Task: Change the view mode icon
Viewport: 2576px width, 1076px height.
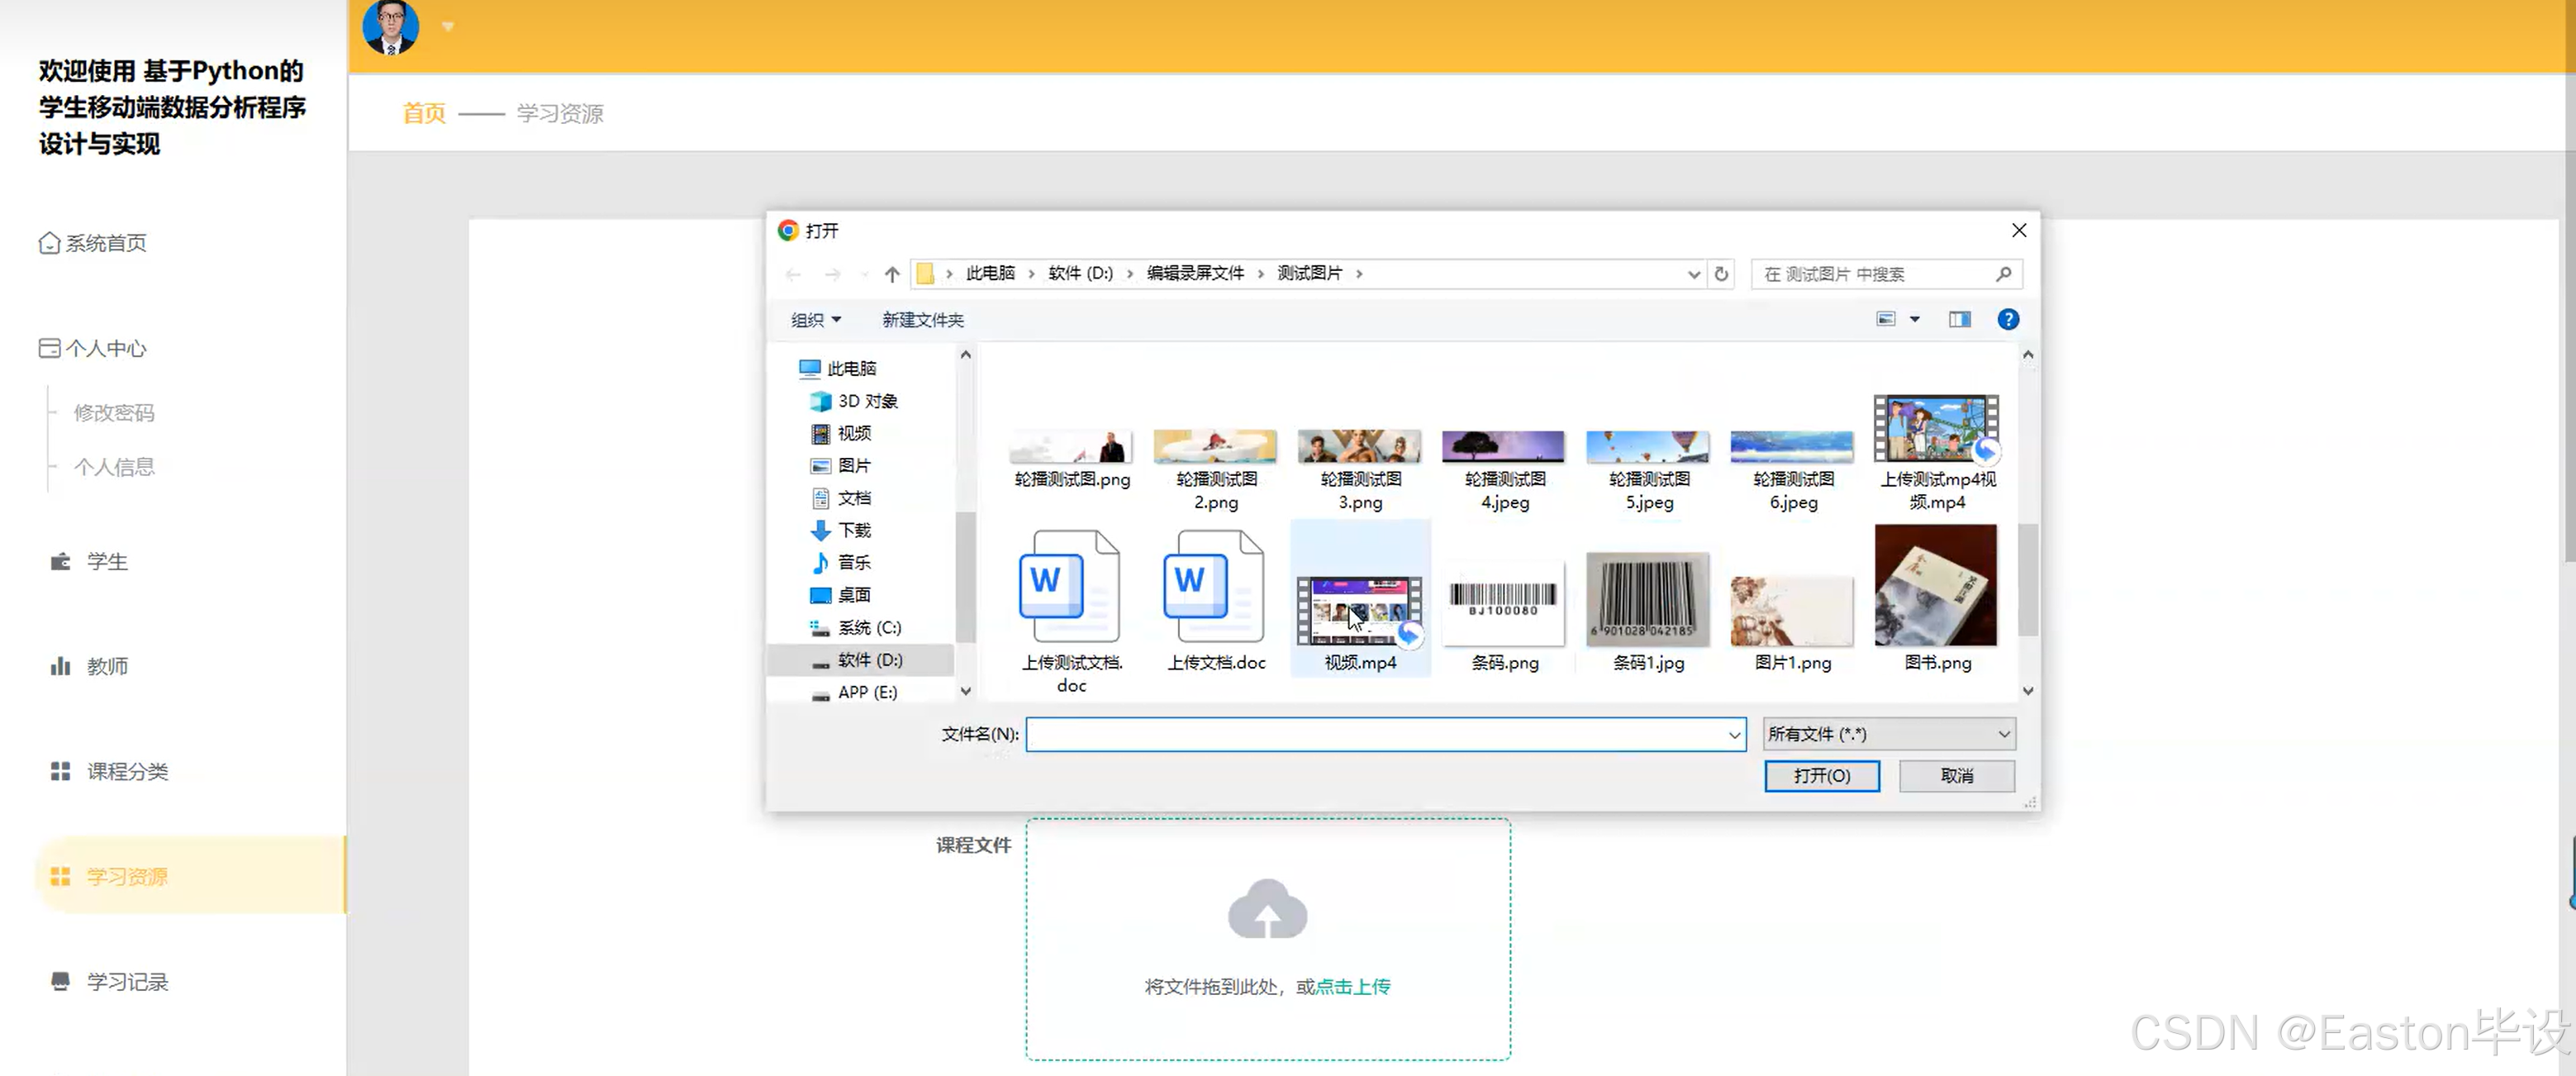Action: 1885,319
